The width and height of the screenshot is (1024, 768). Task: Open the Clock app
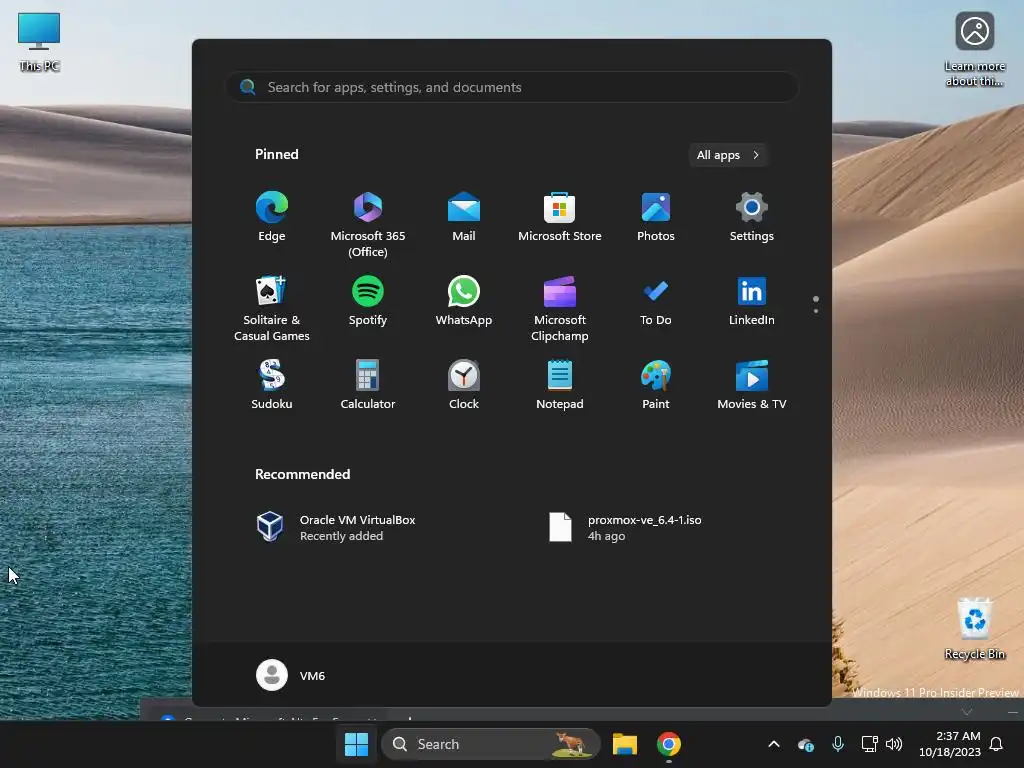tap(464, 385)
